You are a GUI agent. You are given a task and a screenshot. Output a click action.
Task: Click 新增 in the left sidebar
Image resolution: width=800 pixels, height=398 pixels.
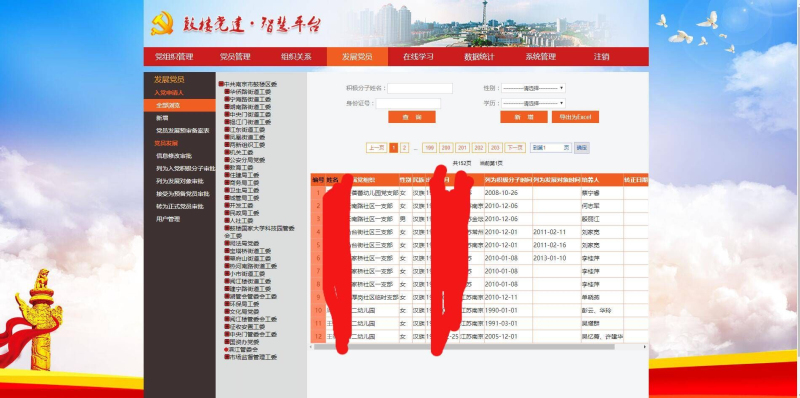pos(162,118)
